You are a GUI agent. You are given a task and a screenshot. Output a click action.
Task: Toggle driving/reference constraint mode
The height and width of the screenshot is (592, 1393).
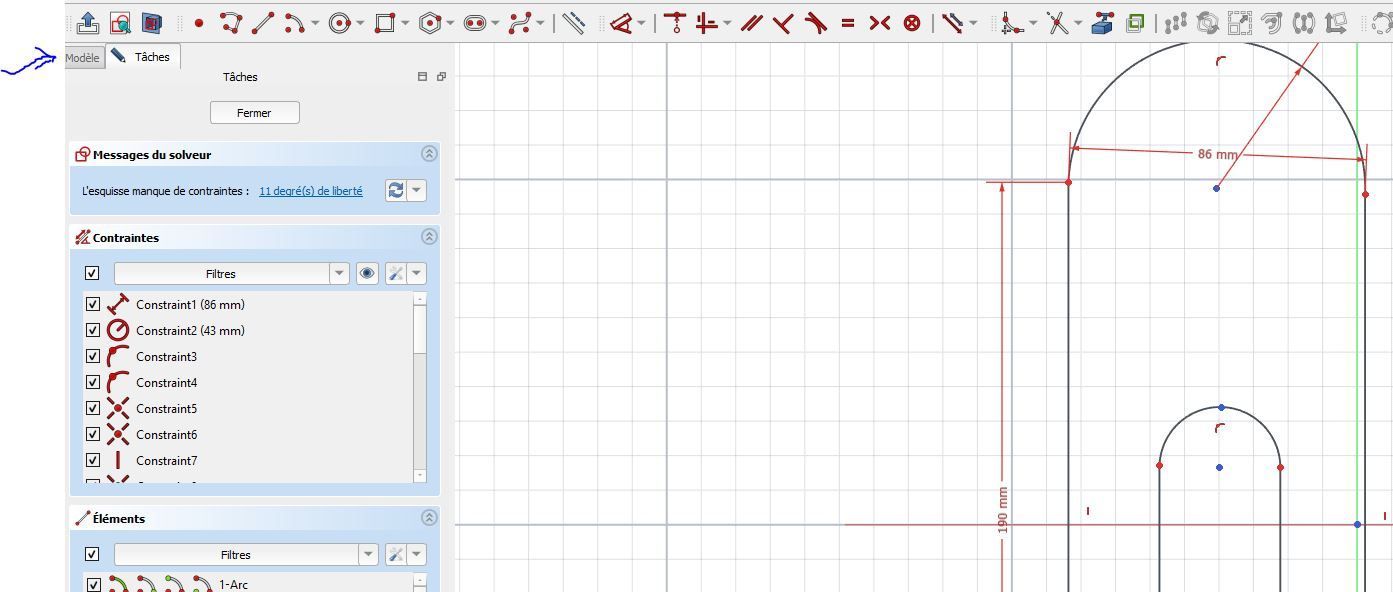pyautogui.click(x=952, y=22)
